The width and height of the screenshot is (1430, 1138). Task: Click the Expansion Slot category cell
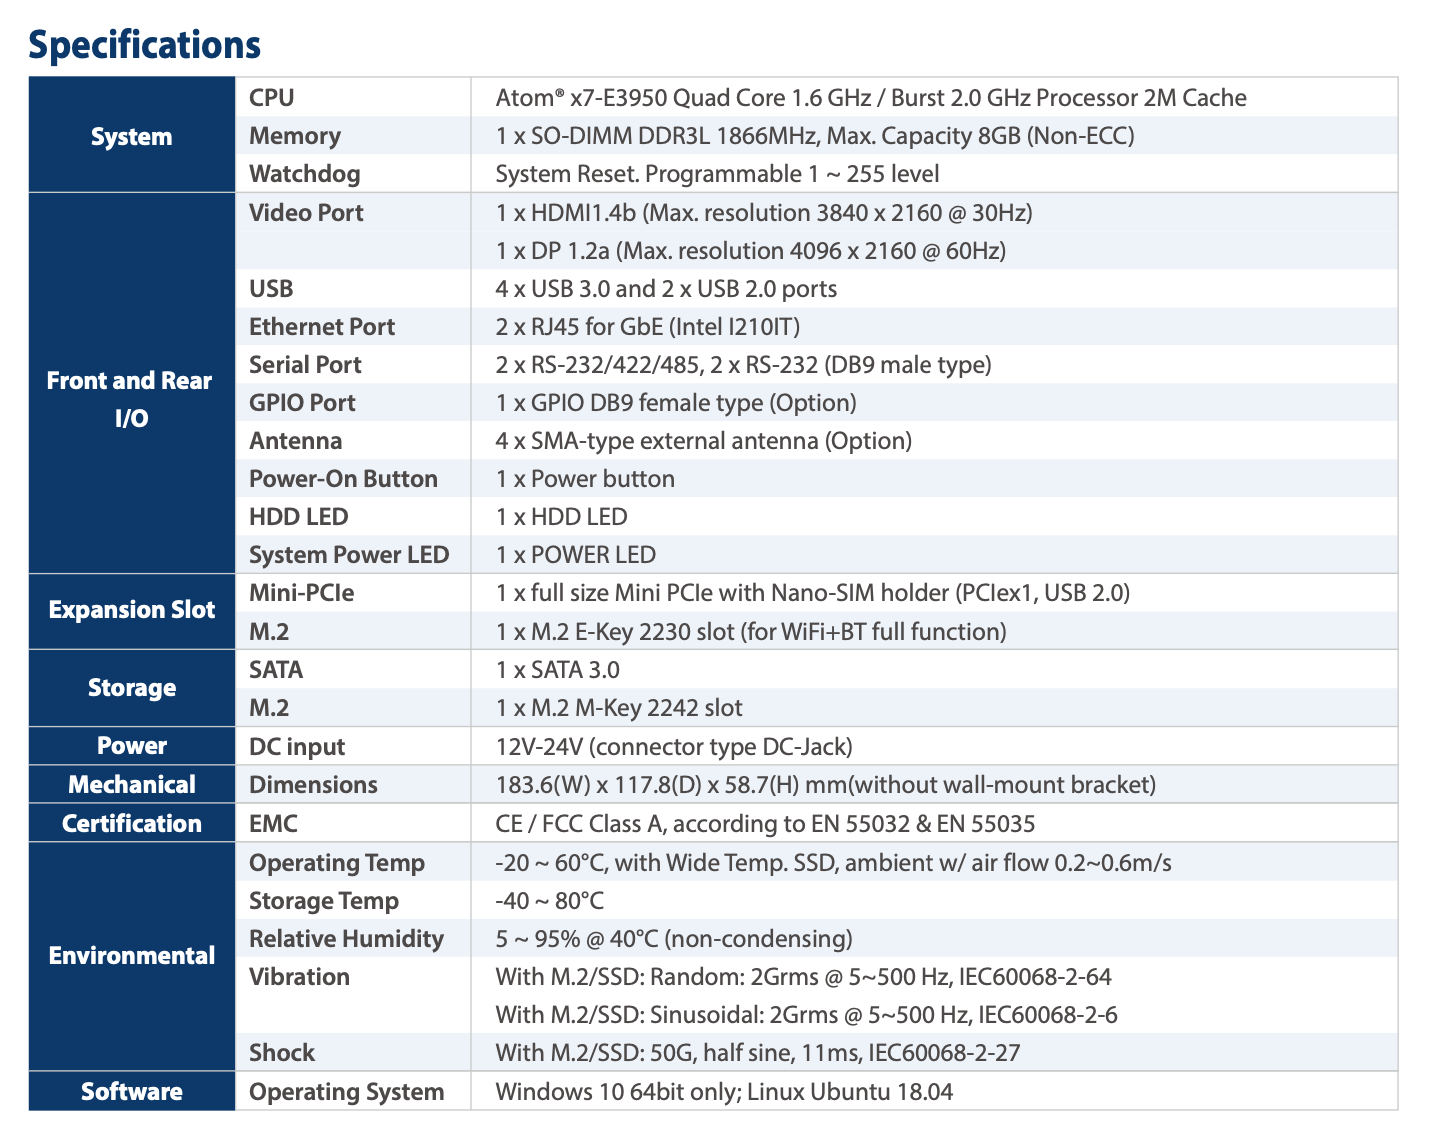[131, 610]
